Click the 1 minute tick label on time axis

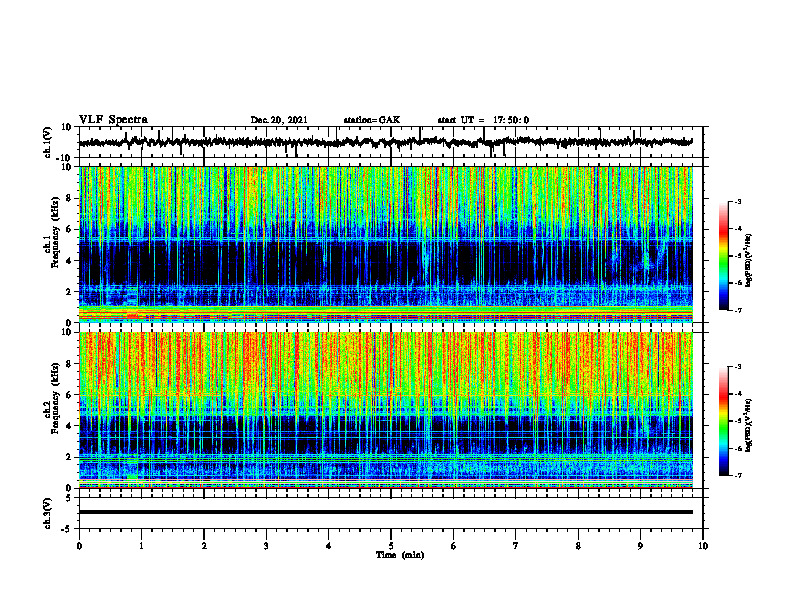(141, 546)
